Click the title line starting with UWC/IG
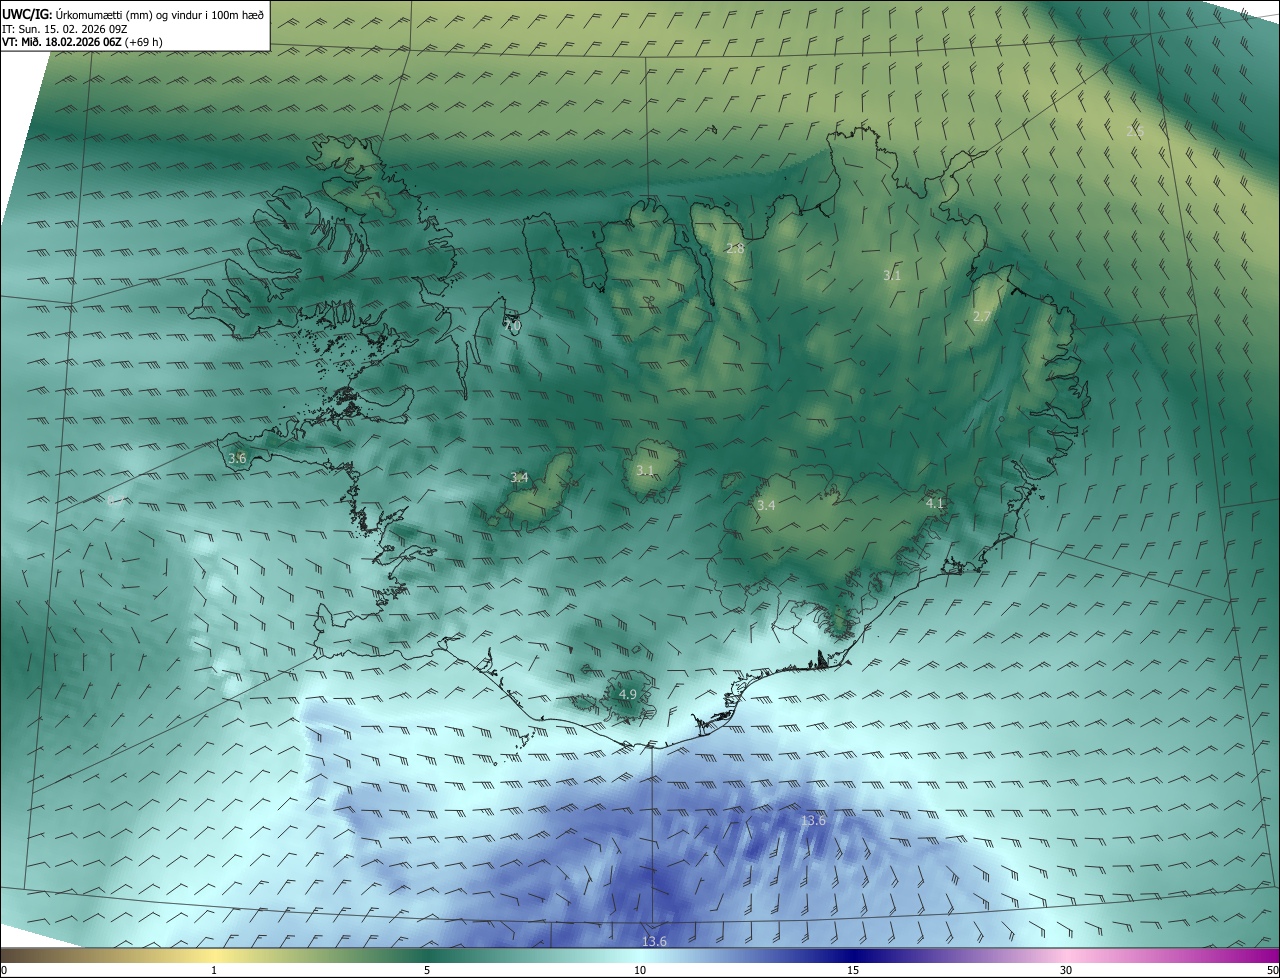Screen dimensions: 1280x978 [x=133, y=14]
